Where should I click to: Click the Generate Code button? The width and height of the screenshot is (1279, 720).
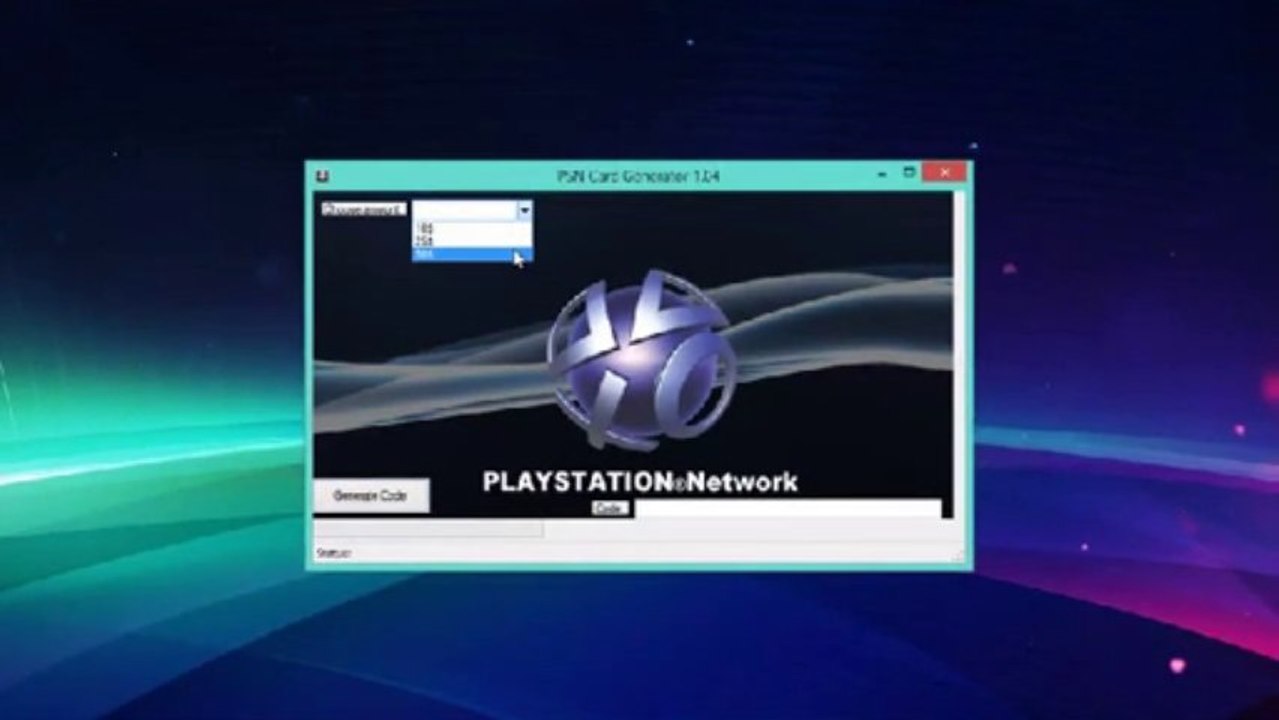click(371, 495)
